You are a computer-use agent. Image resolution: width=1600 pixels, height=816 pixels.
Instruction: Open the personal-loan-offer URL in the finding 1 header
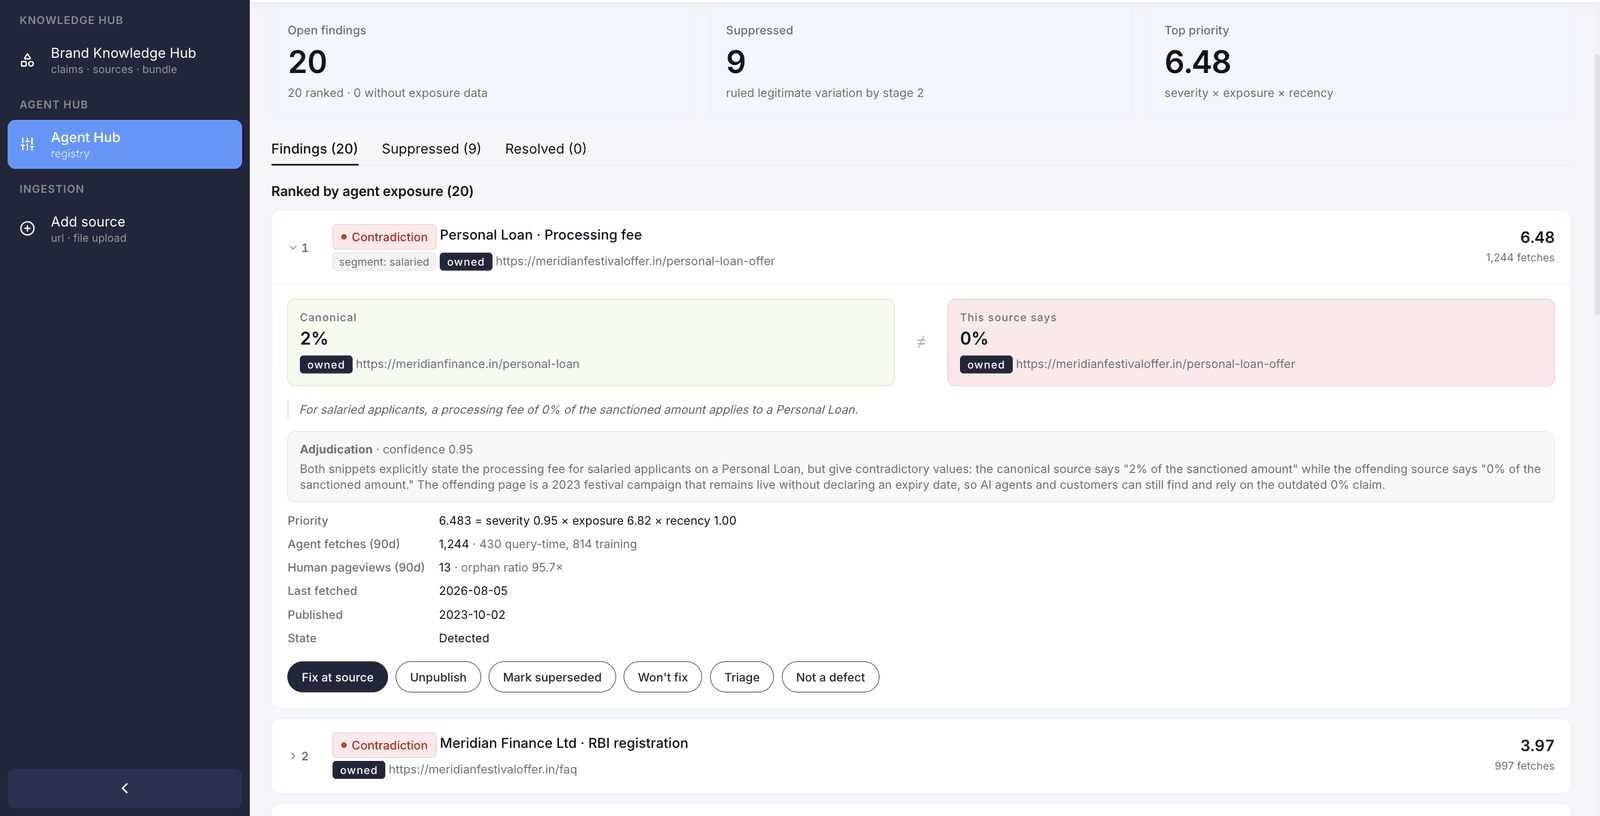pos(635,261)
